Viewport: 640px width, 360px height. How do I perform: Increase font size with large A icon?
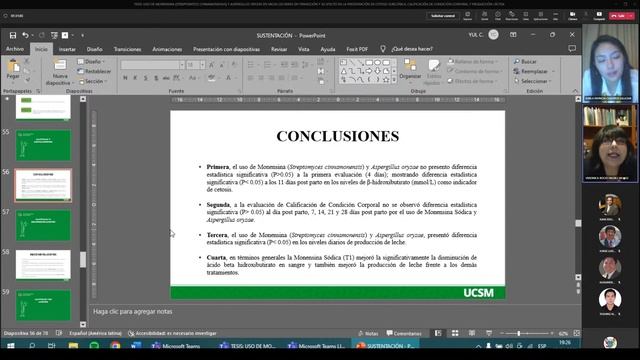(x=212, y=65)
